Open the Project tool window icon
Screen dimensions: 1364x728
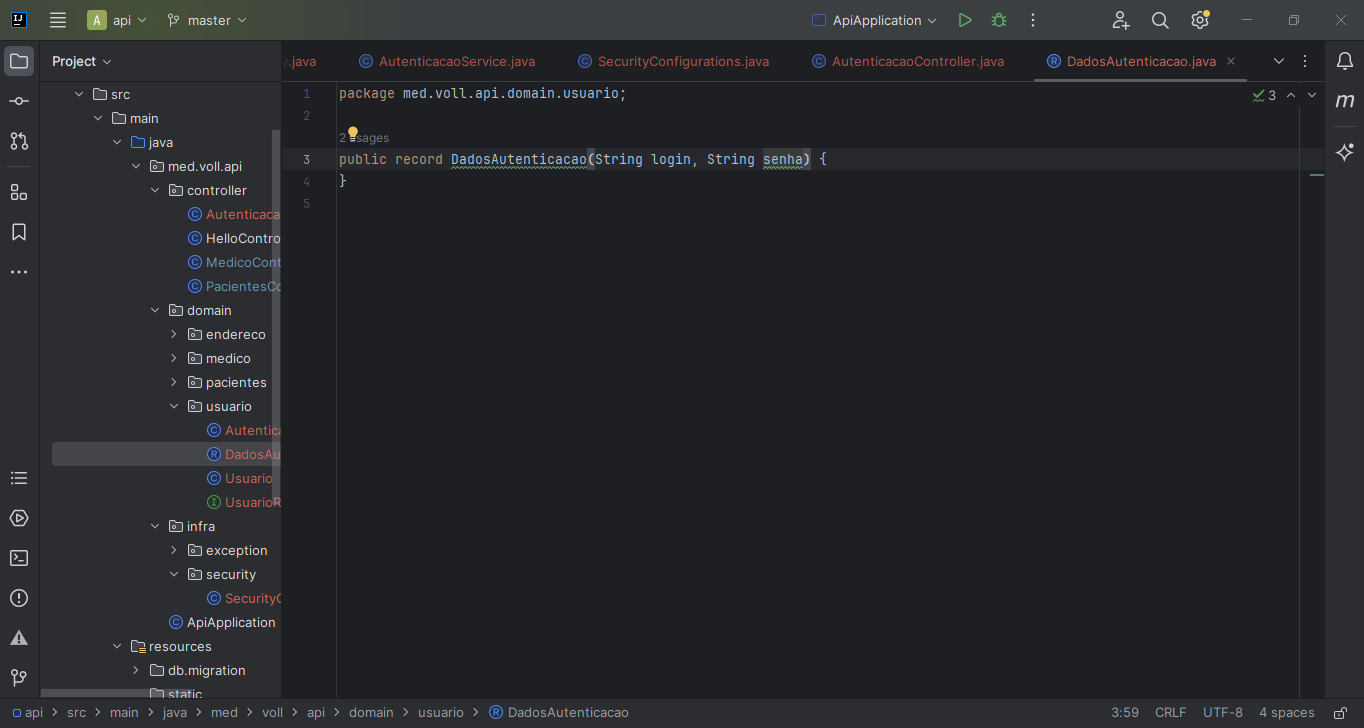(x=19, y=61)
